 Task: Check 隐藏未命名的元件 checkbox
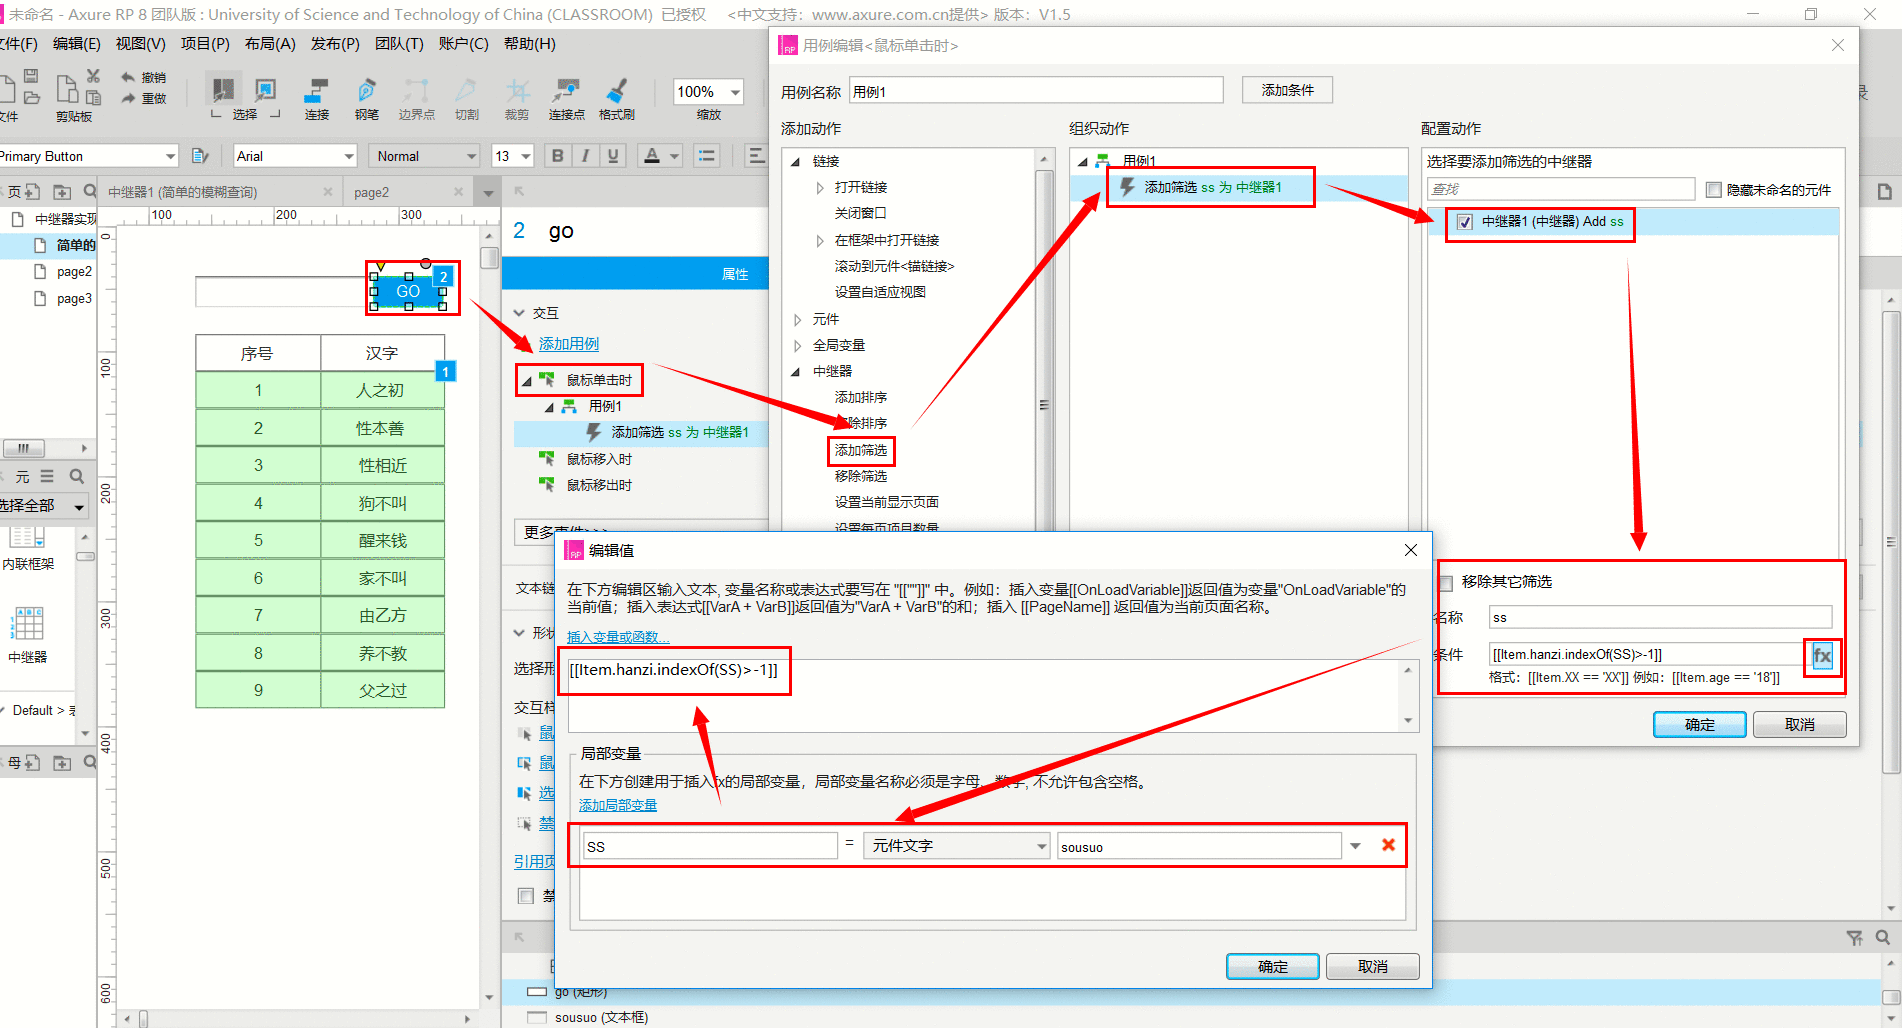[1714, 189]
